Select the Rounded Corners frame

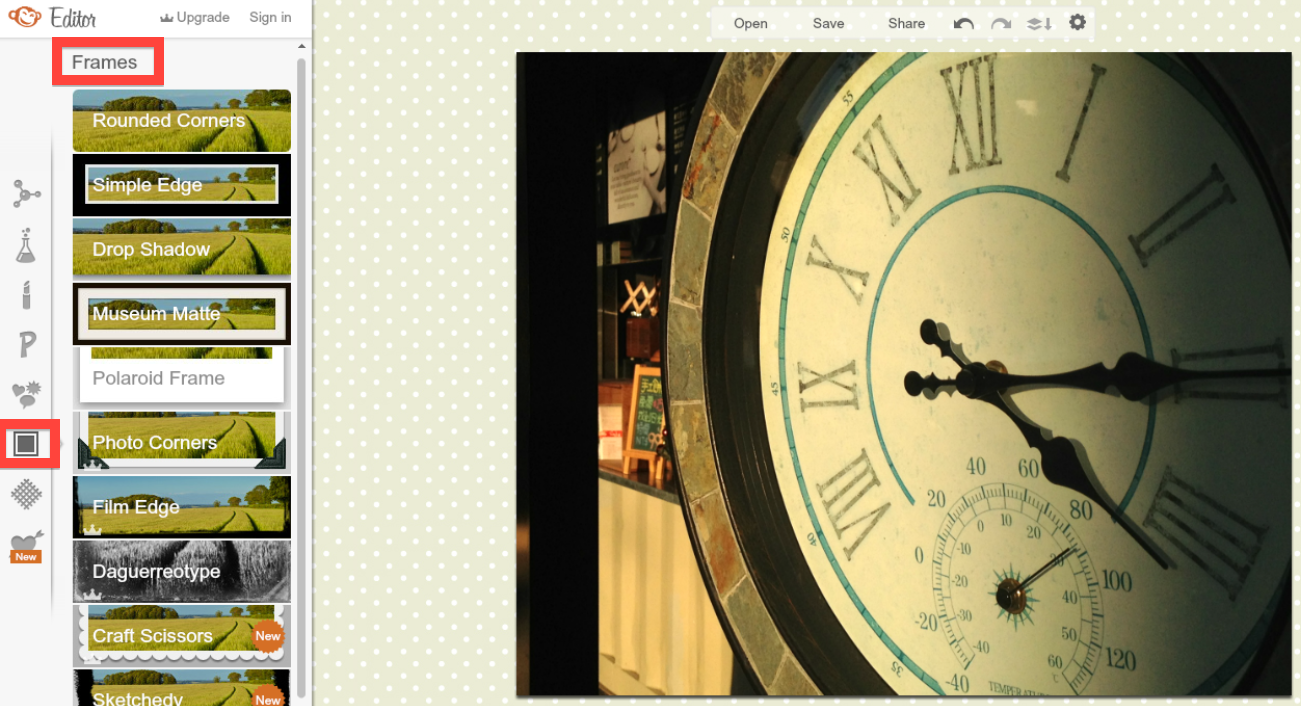pyautogui.click(x=182, y=120)
